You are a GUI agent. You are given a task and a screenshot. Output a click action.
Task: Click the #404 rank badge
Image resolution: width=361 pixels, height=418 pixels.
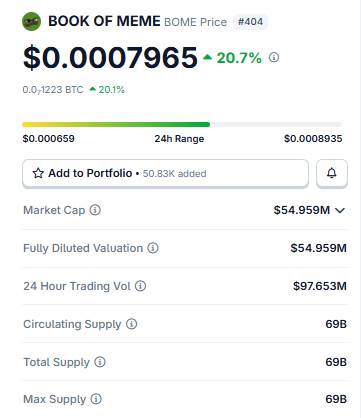coord(250,22)
